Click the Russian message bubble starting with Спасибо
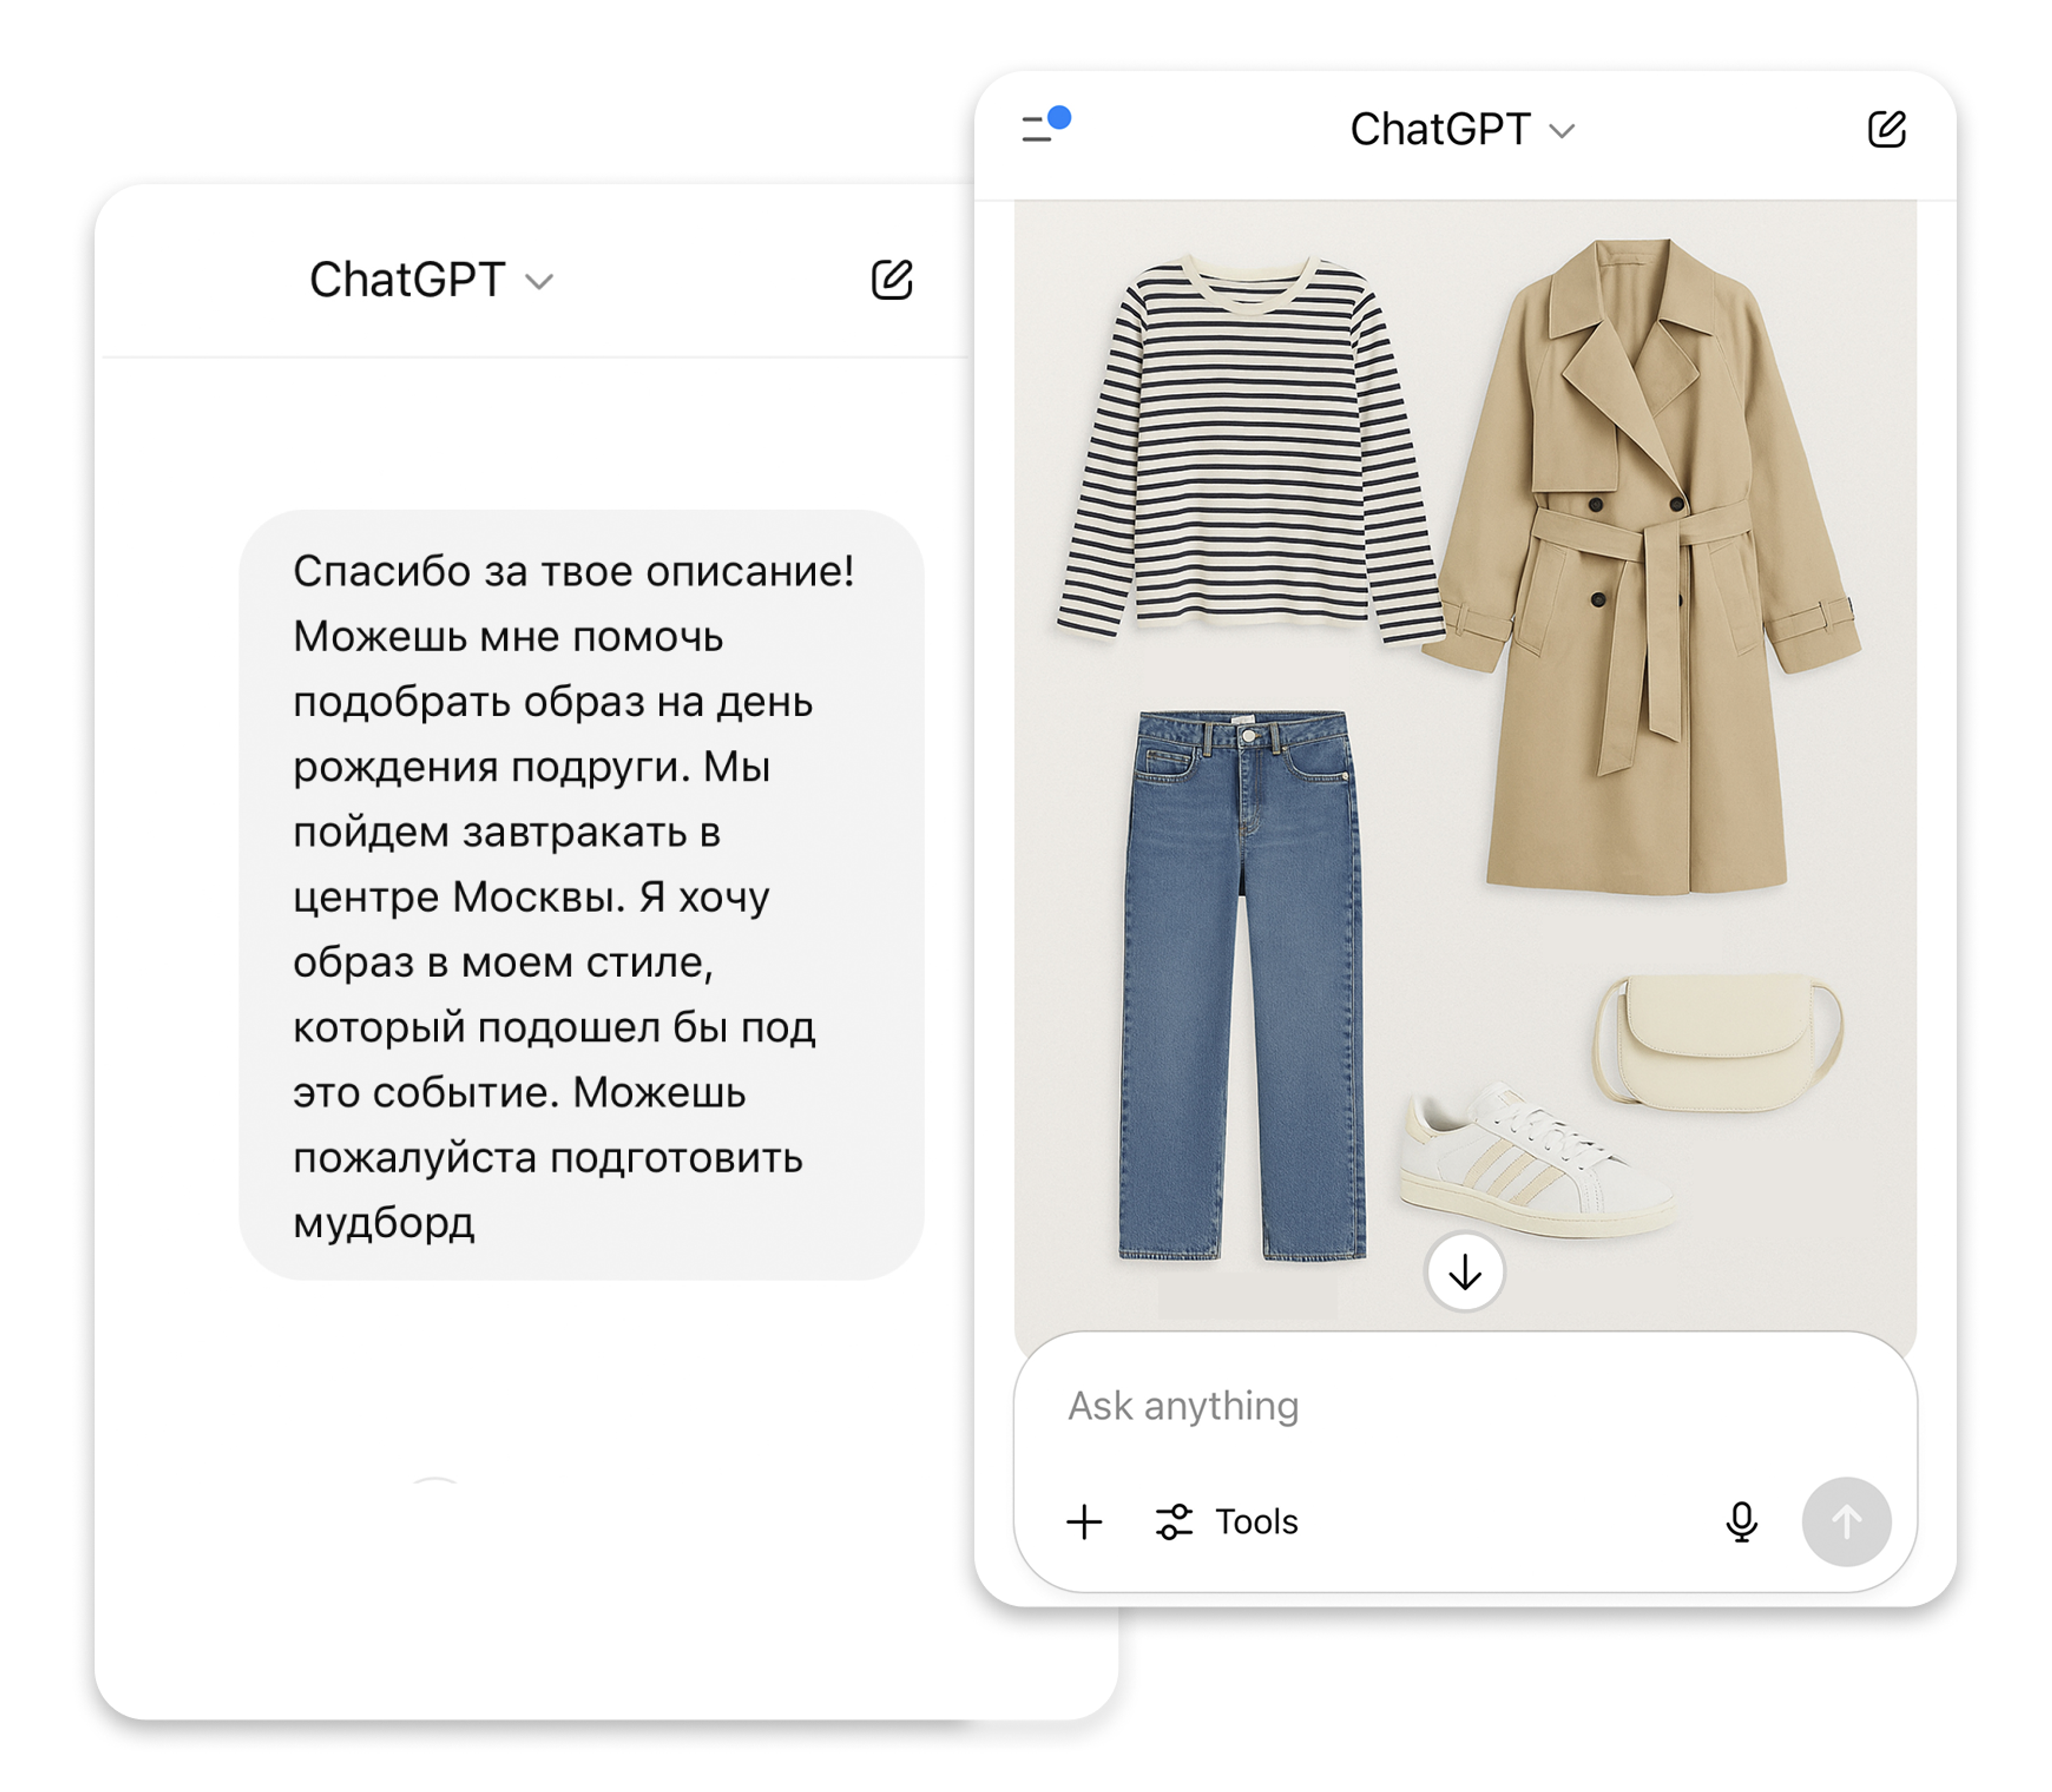The image size is (2052, 1792). (x=581, y=895)
